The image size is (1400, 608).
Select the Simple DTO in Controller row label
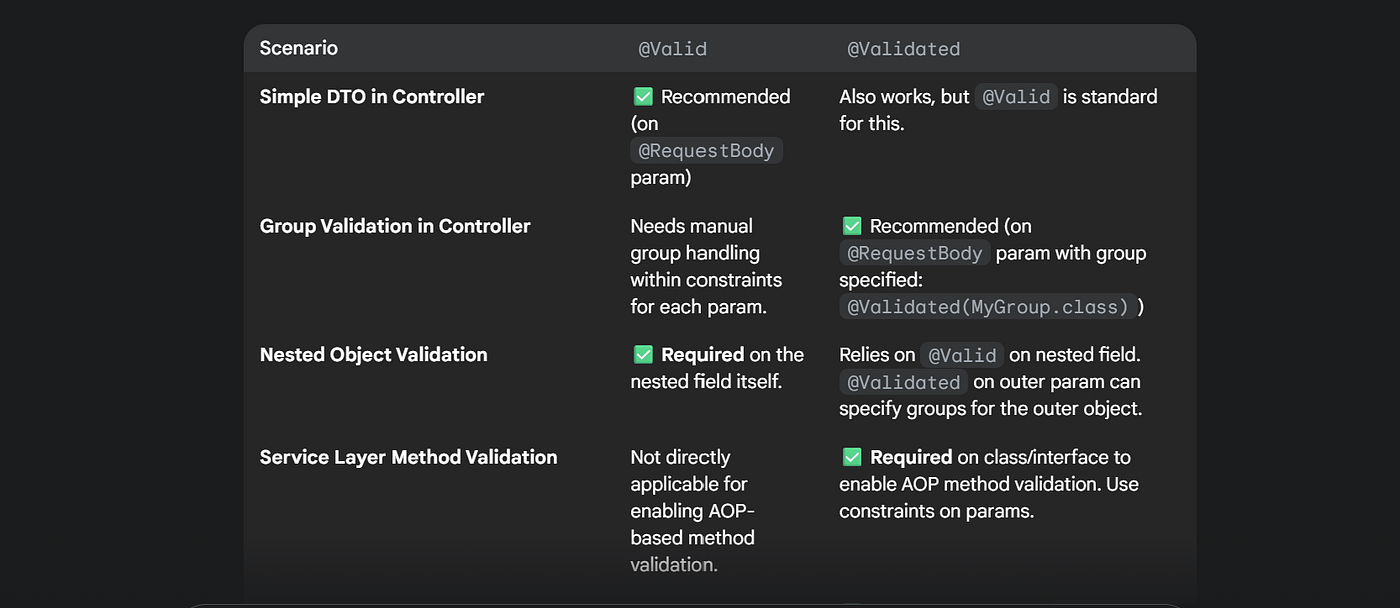coord(372,97)
